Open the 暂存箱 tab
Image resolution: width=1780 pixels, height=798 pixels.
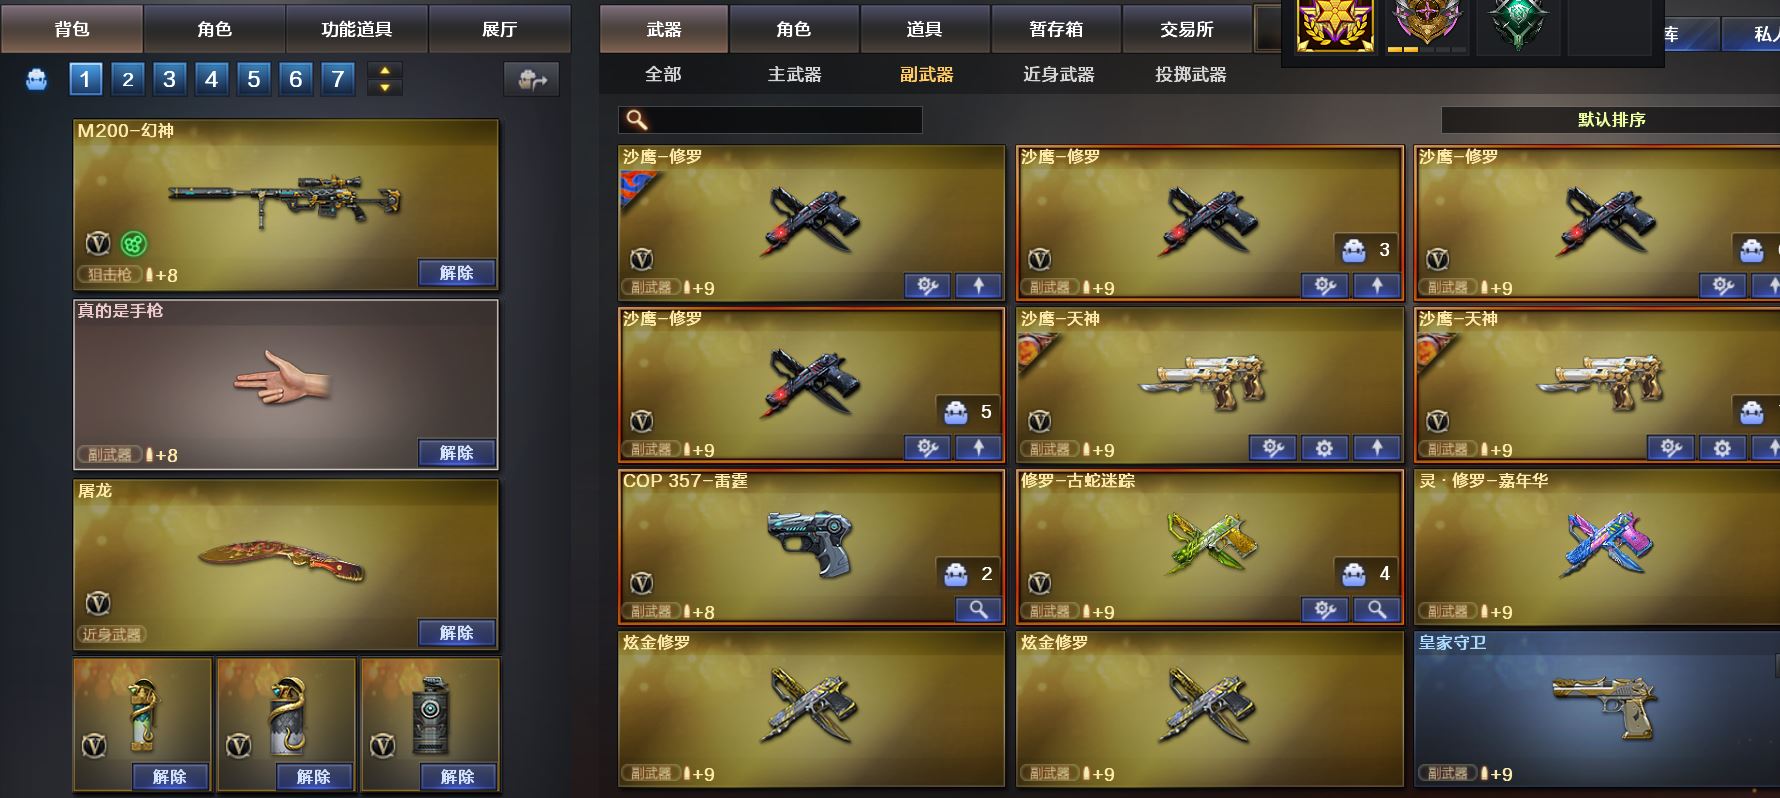click(1056, 29)
